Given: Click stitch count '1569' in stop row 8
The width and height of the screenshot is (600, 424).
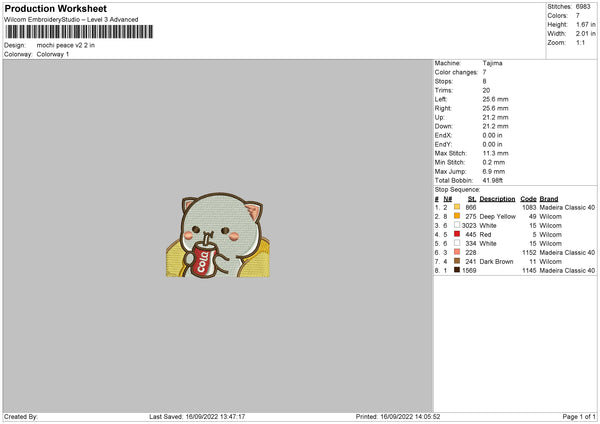Looking at the screenshot, I should [469, 271].
